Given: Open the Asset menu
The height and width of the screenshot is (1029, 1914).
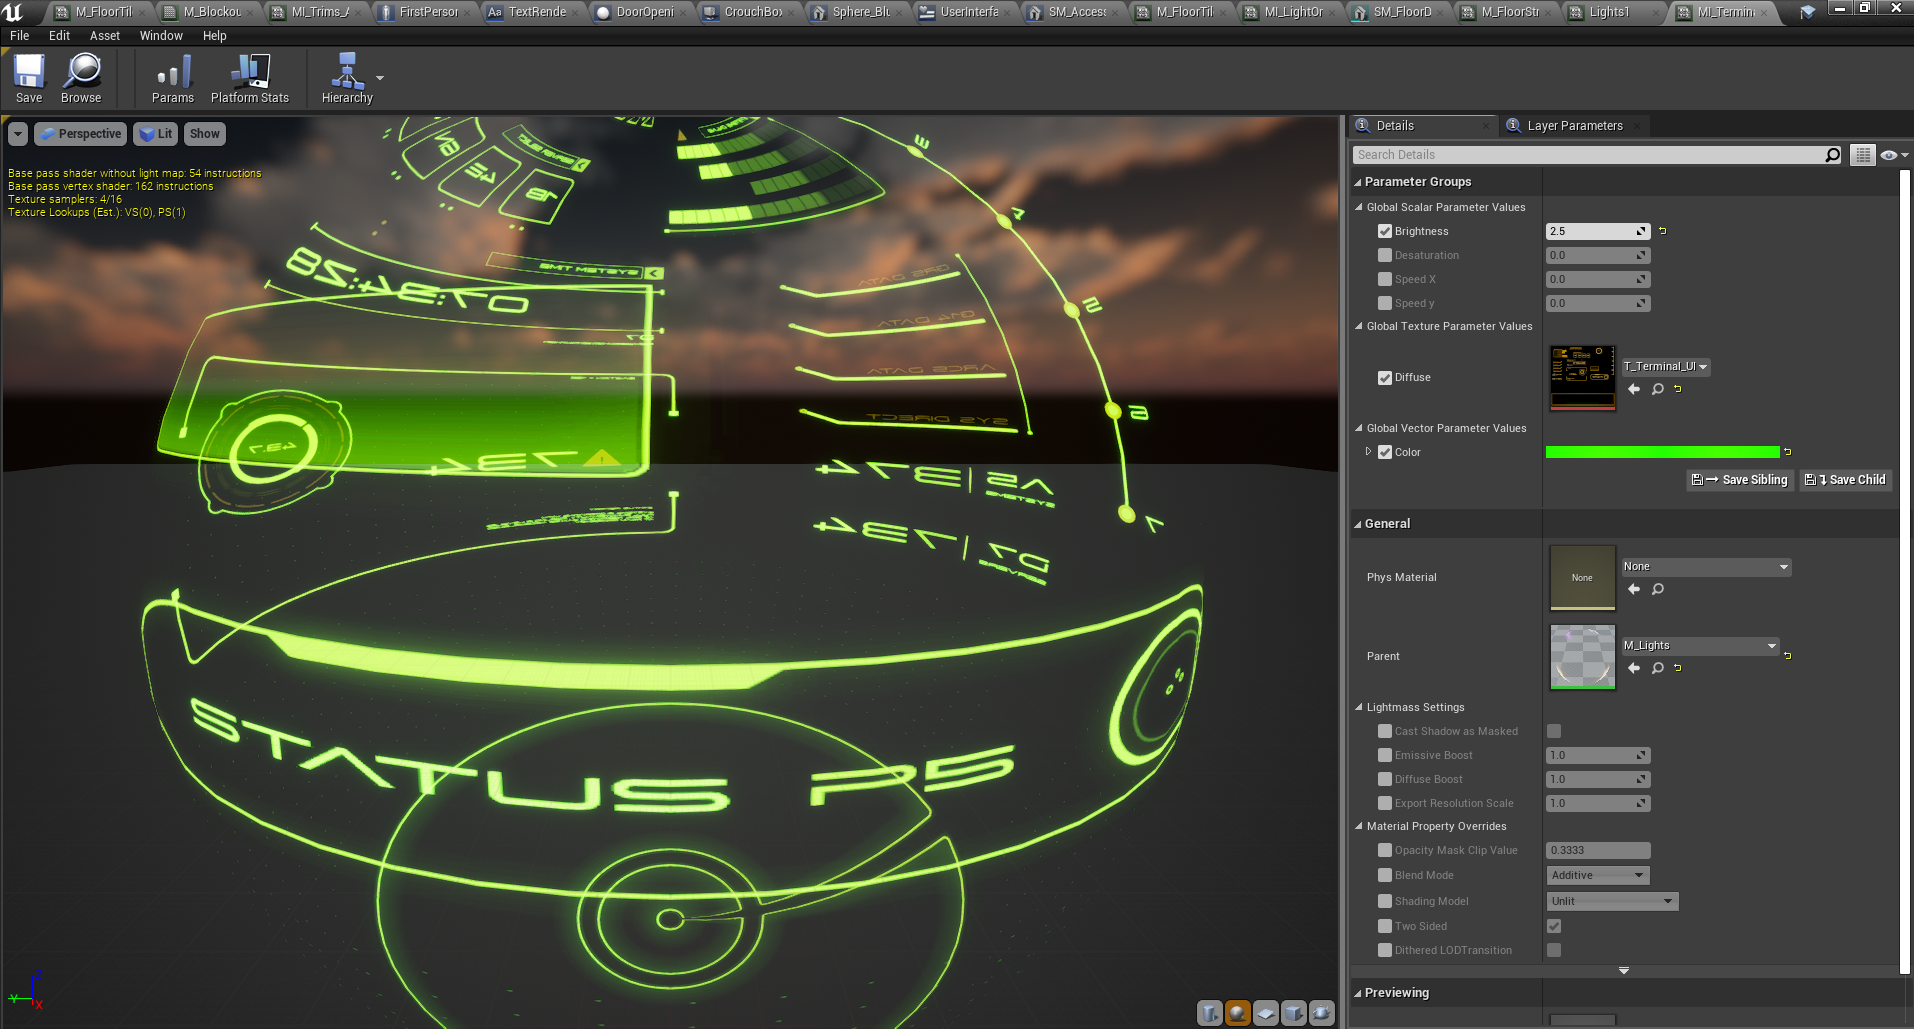Looking at the screenshot, I should pos(104,36).
